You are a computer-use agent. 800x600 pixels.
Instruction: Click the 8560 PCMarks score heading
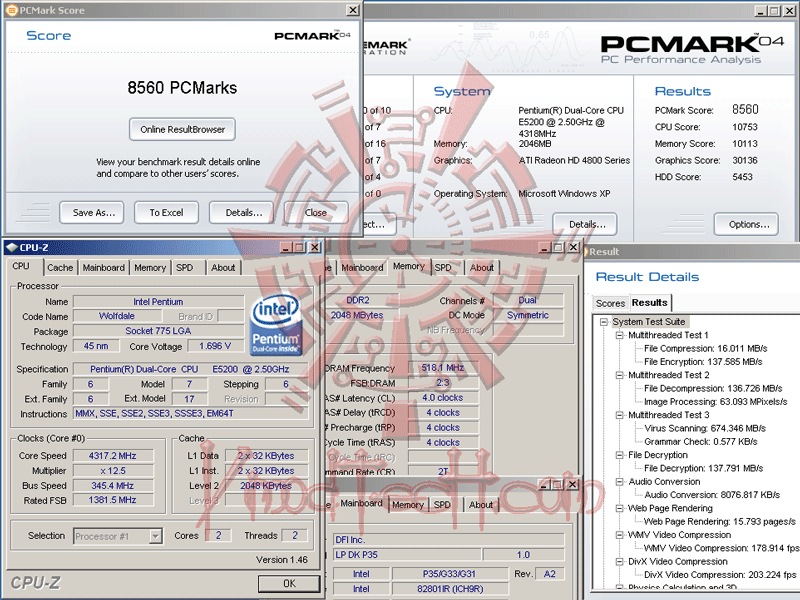(182, 88)
